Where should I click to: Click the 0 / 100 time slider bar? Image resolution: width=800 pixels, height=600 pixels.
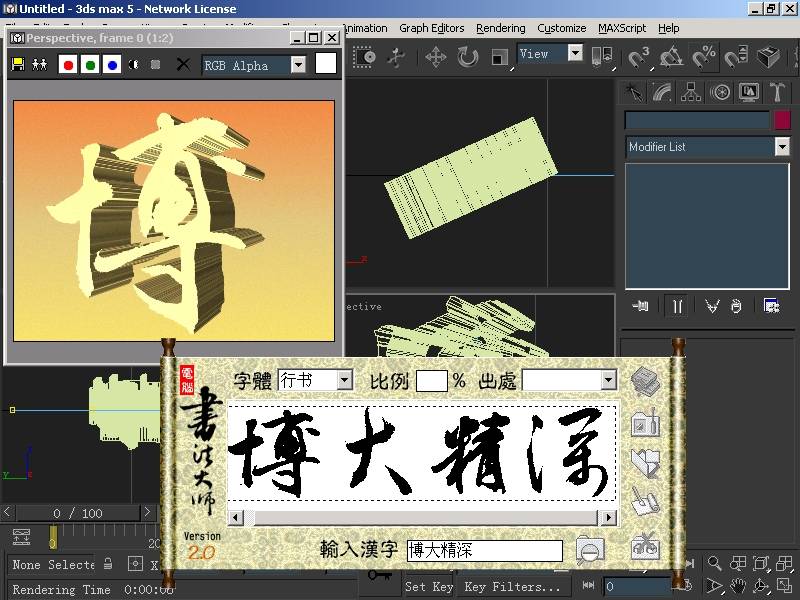(x=78, y=513)
